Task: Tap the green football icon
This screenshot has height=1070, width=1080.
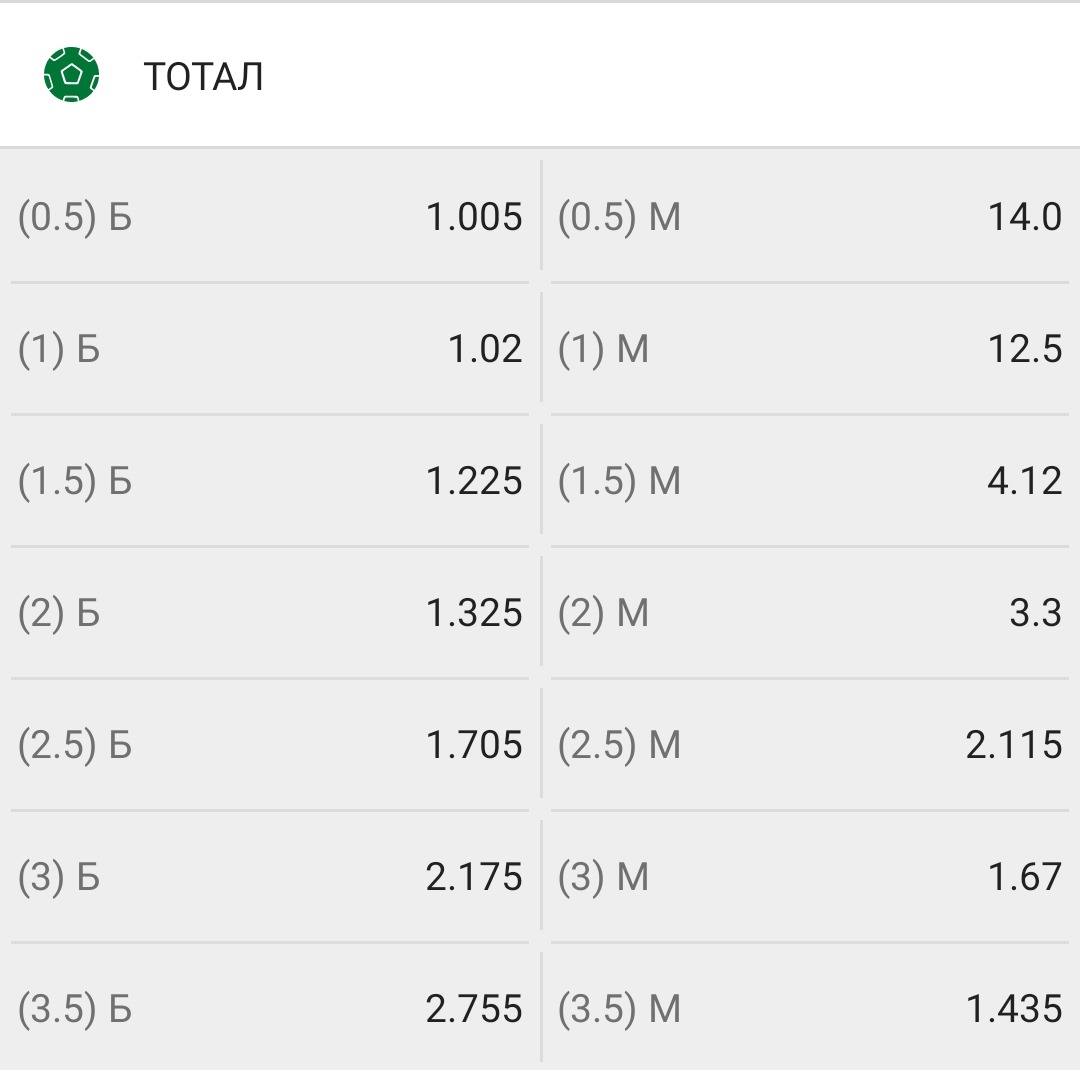Action: [x=71, y=74]
